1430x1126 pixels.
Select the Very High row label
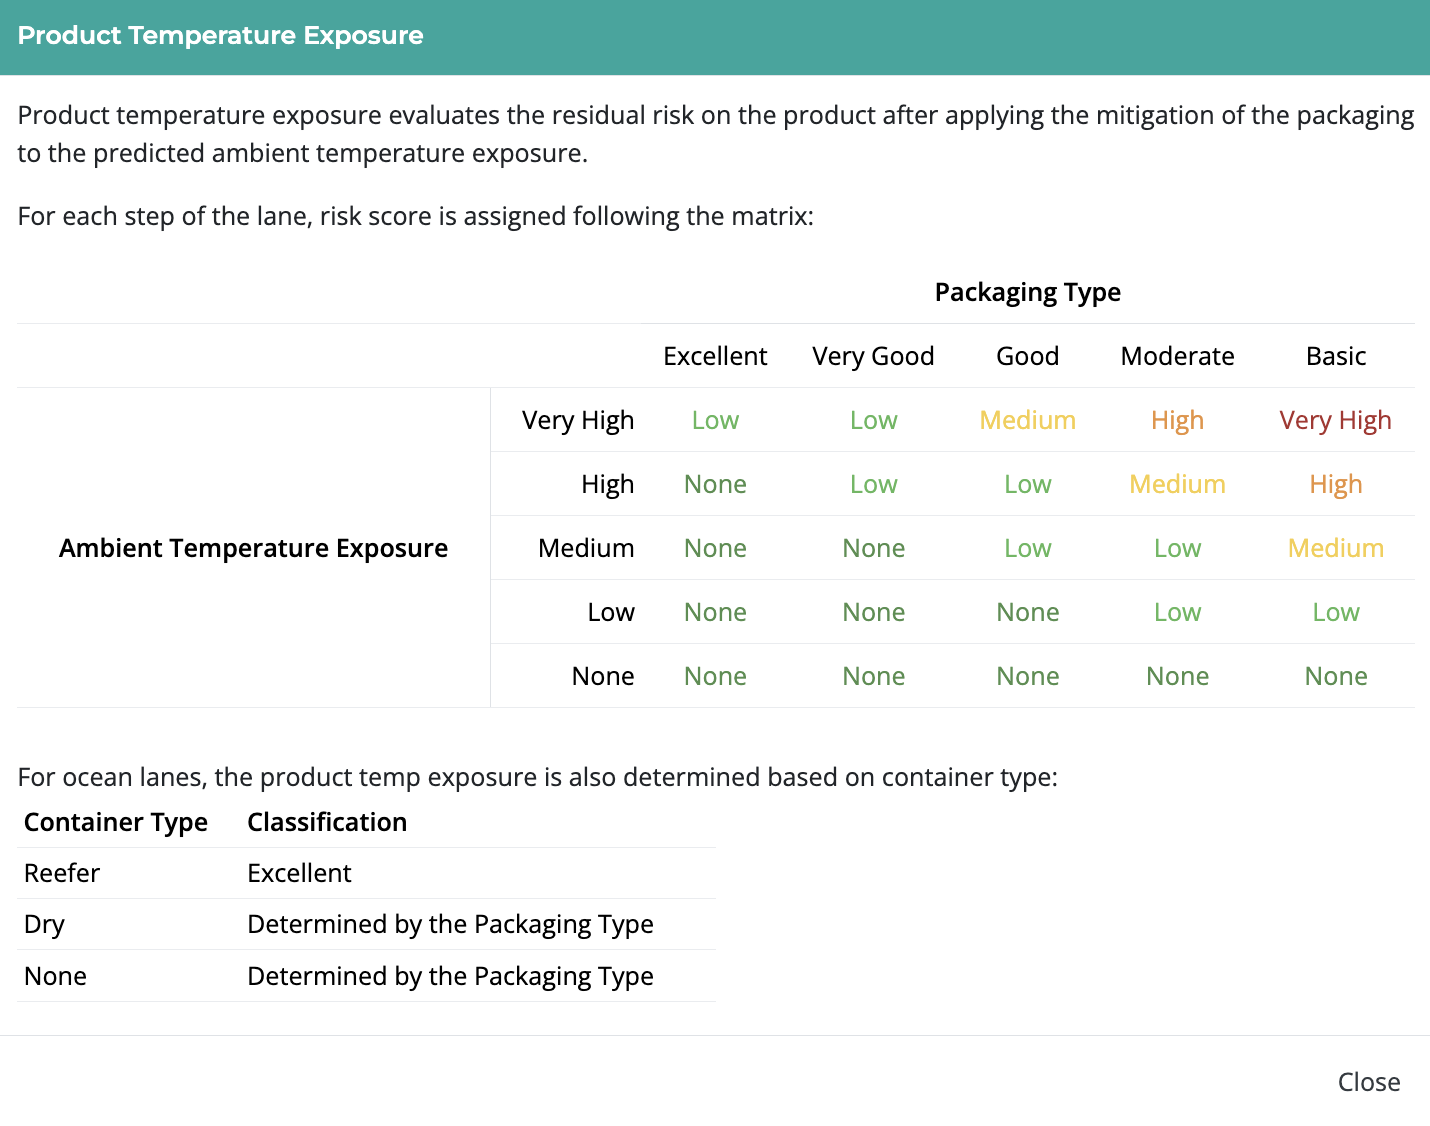coord(577,420)
